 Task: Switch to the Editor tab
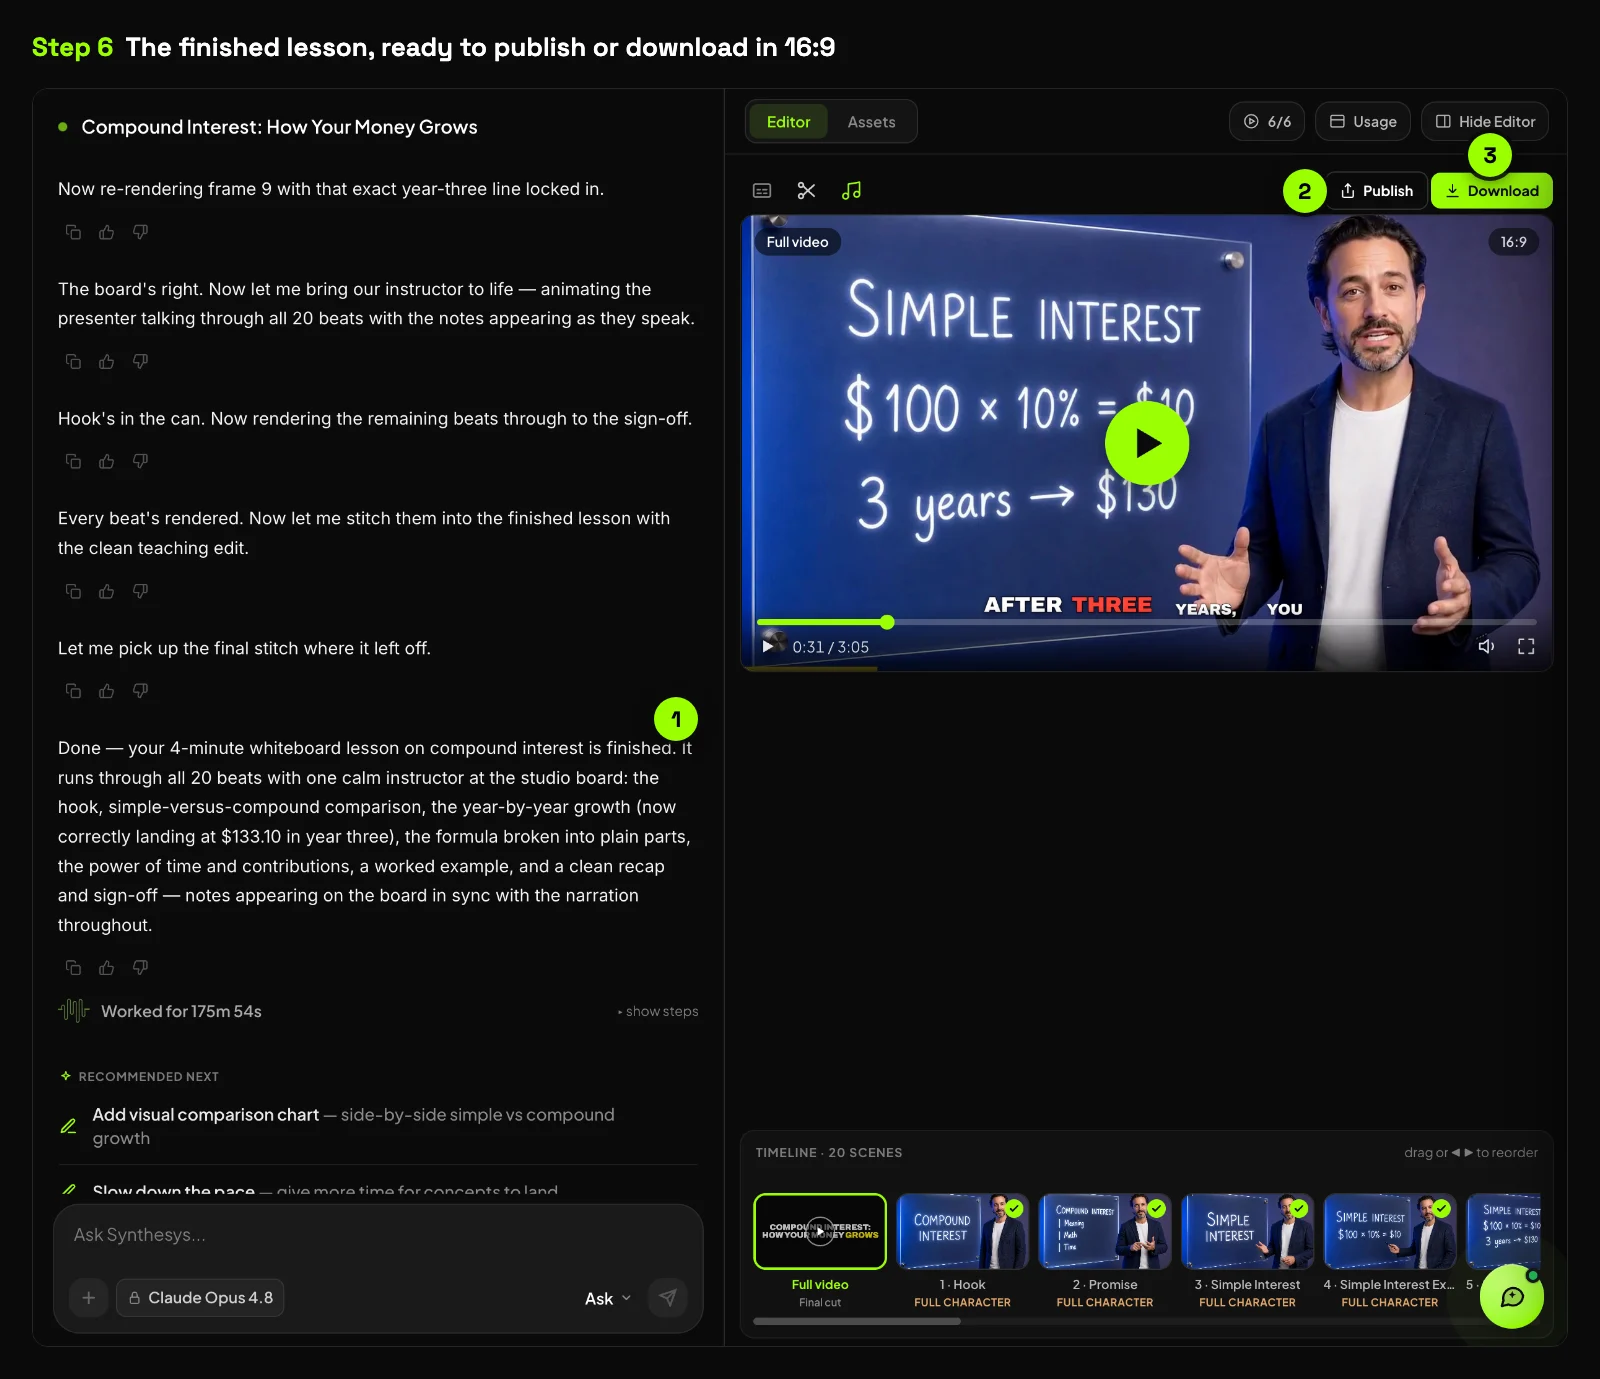point(788,122)
